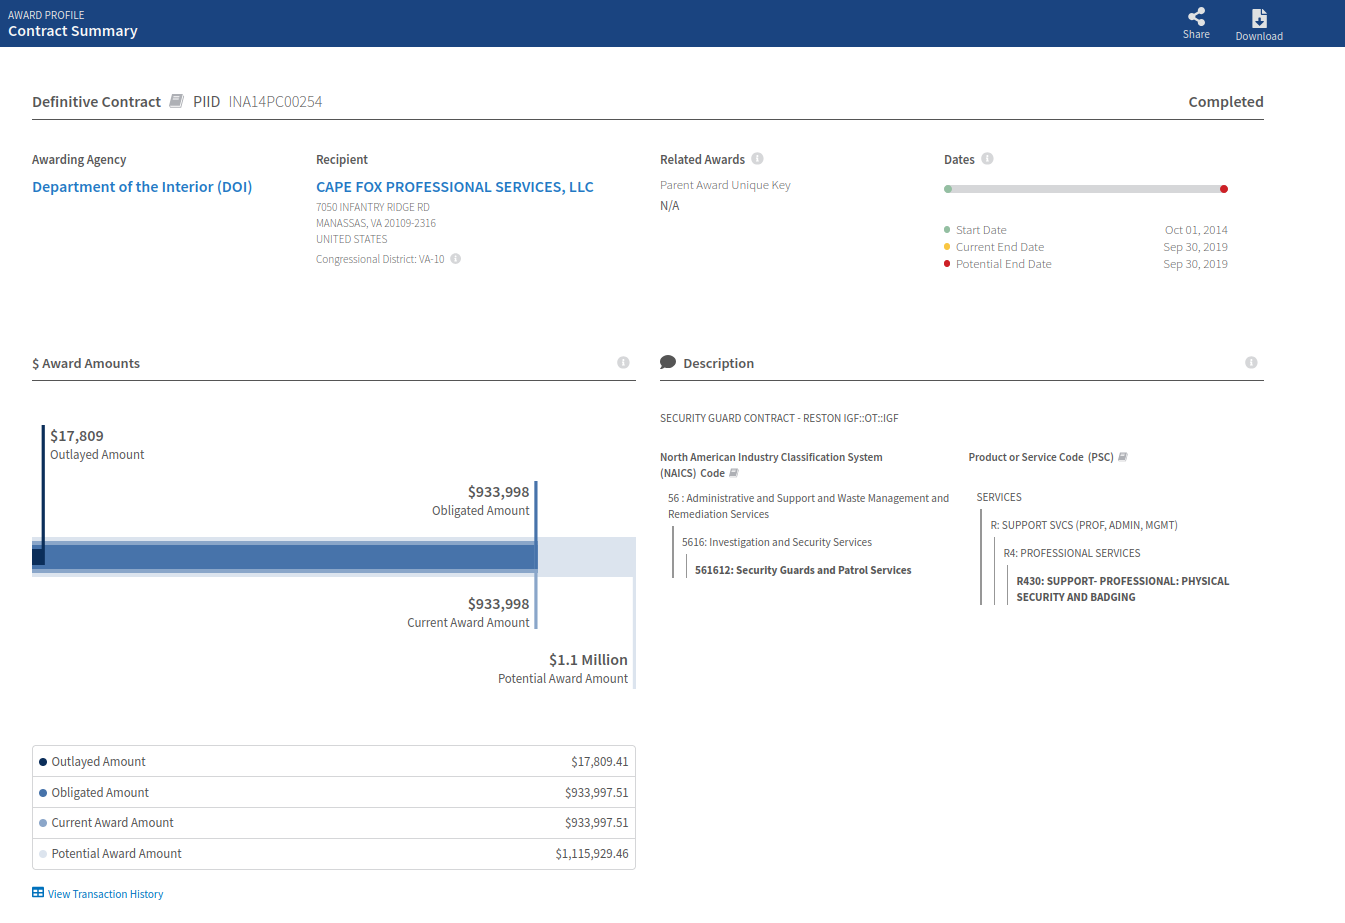Select the Outlayed Amount table row
Viewport: 1345px width, 923px height.
coord(334,762)
